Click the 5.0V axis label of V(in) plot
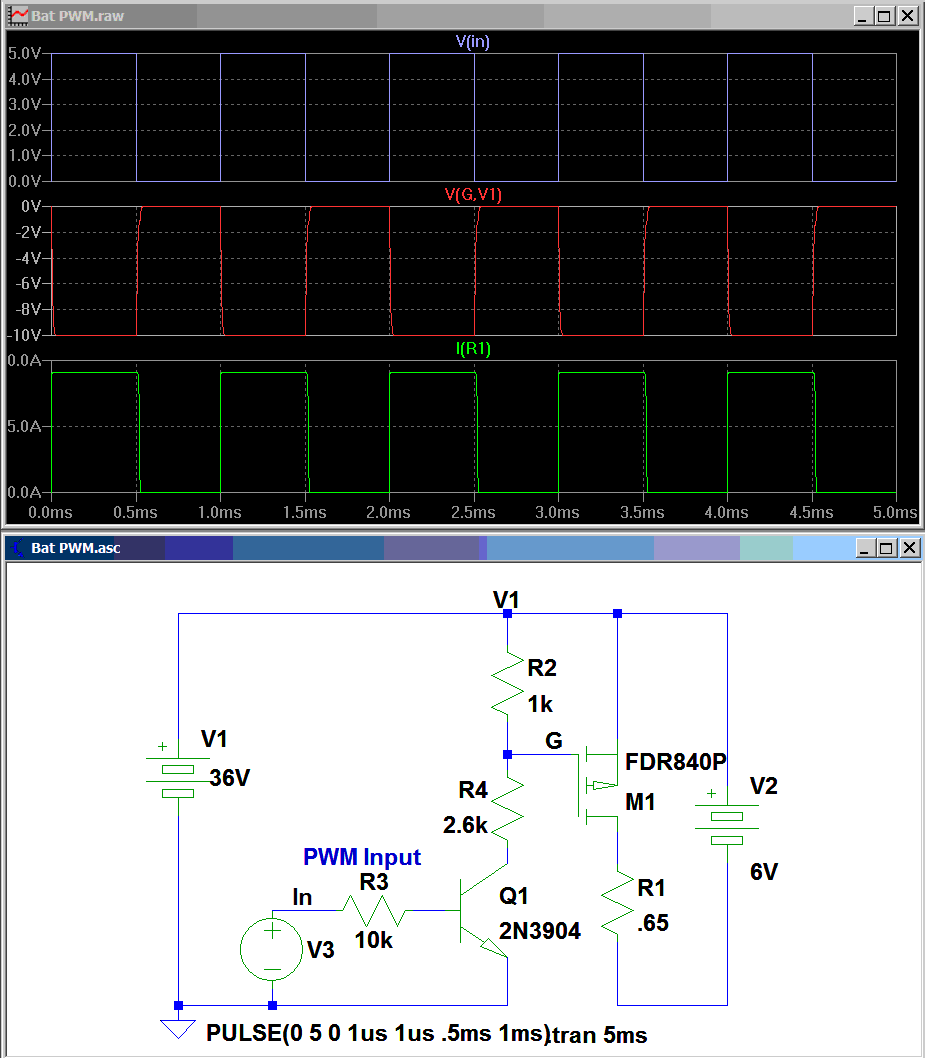Screen dimensions: 925x1058 [x=24, y=53]
